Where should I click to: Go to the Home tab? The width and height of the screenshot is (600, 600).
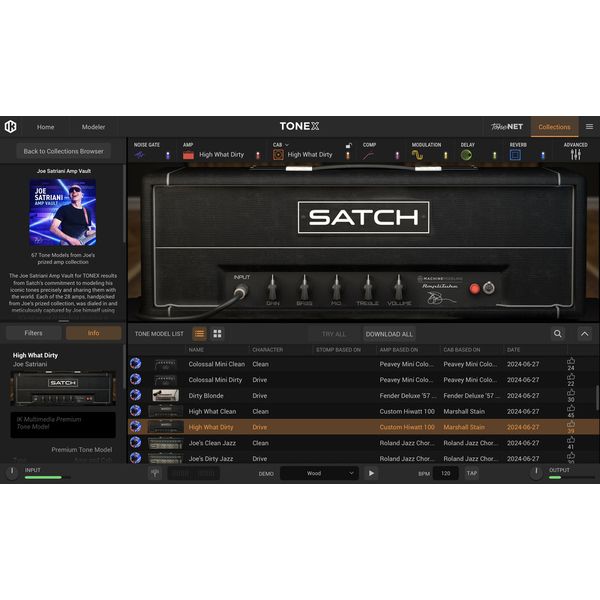[45, 127]
